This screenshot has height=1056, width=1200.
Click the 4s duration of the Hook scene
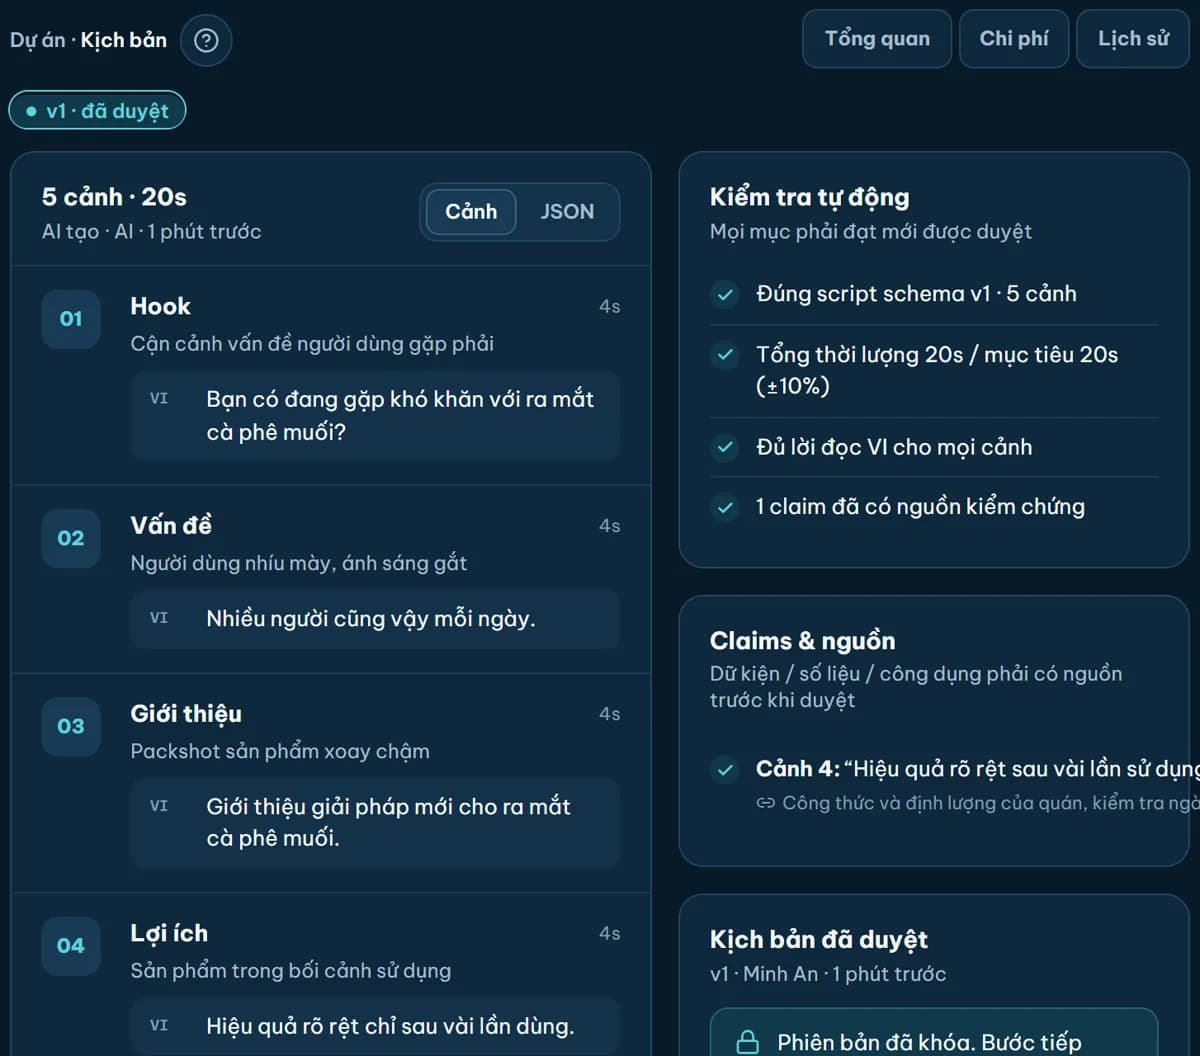(610, 307)
